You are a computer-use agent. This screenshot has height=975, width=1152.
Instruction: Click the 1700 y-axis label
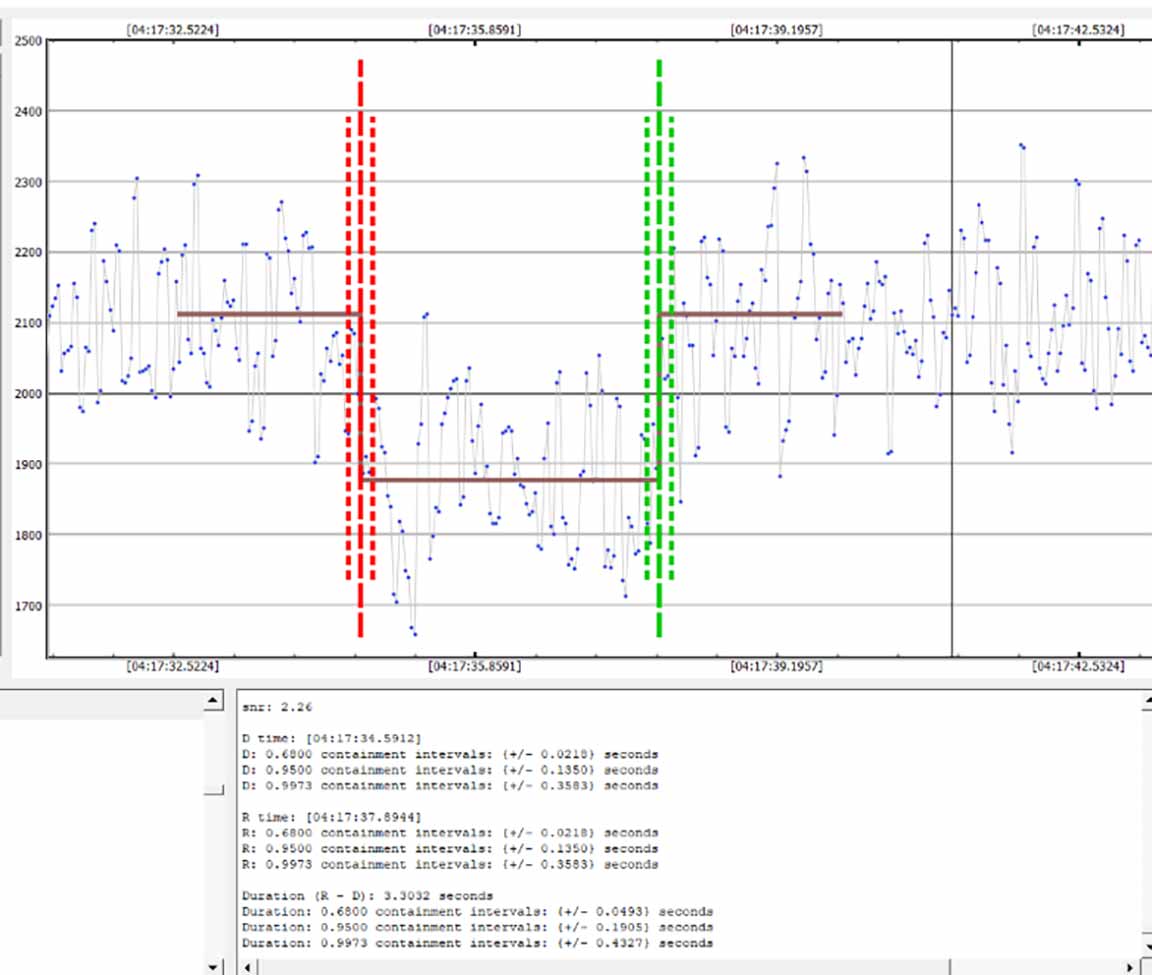click(28, 606)
